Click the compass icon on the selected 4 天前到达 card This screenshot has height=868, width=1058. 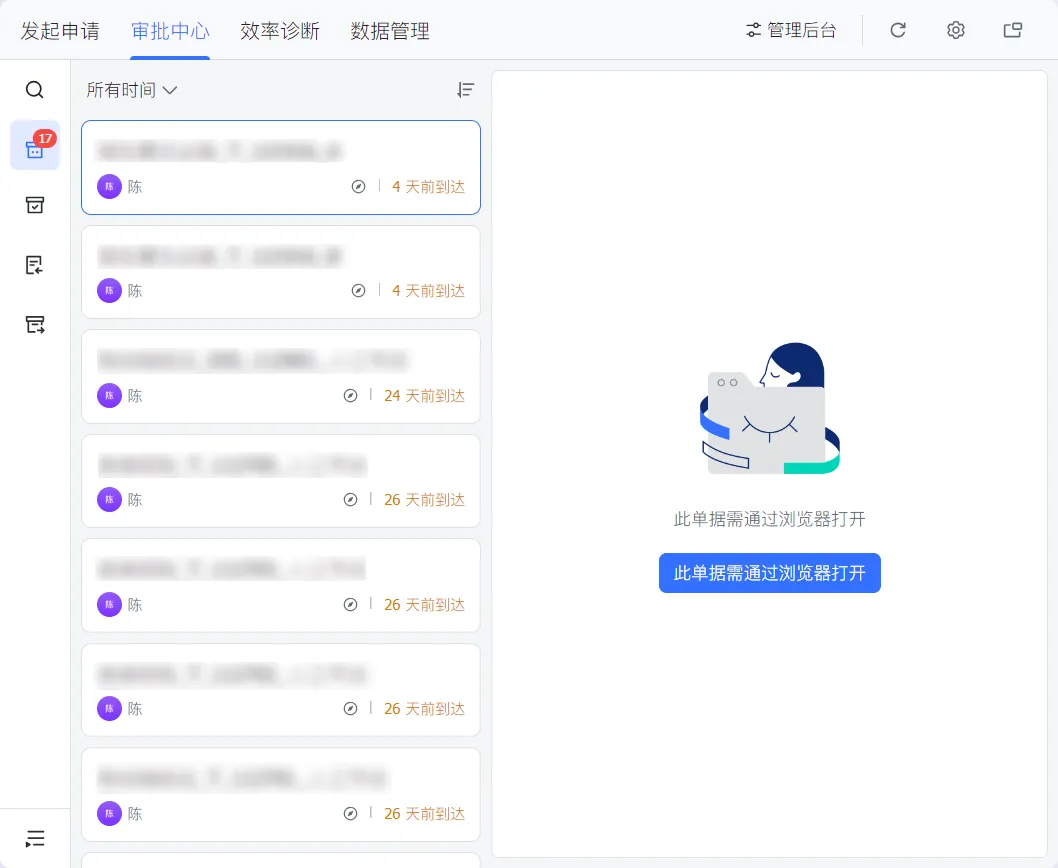click(x=358, y=186)
